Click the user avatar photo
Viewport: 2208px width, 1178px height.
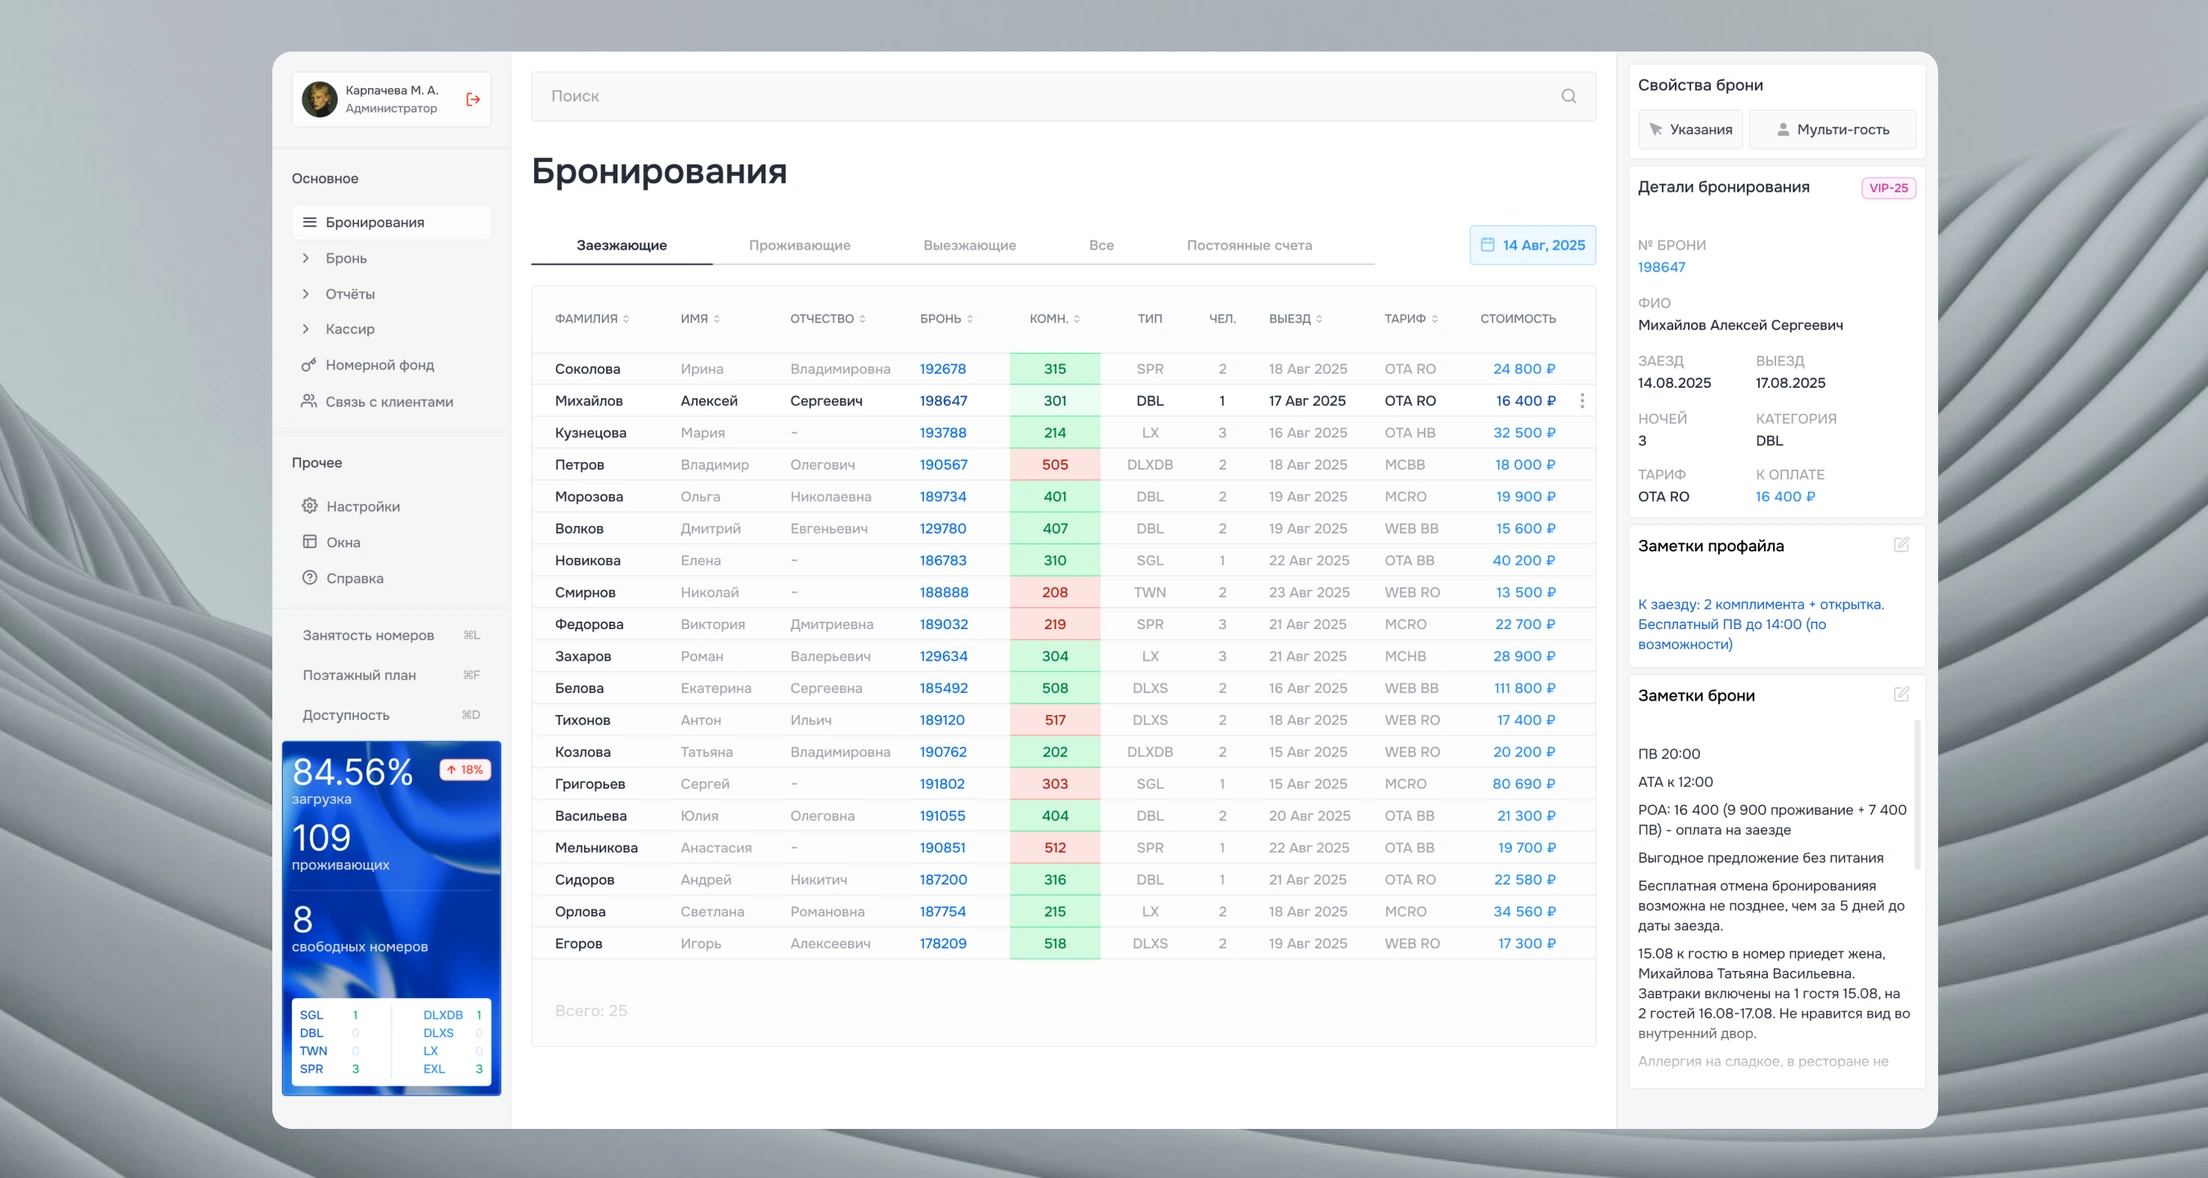[x=320, y=99]
